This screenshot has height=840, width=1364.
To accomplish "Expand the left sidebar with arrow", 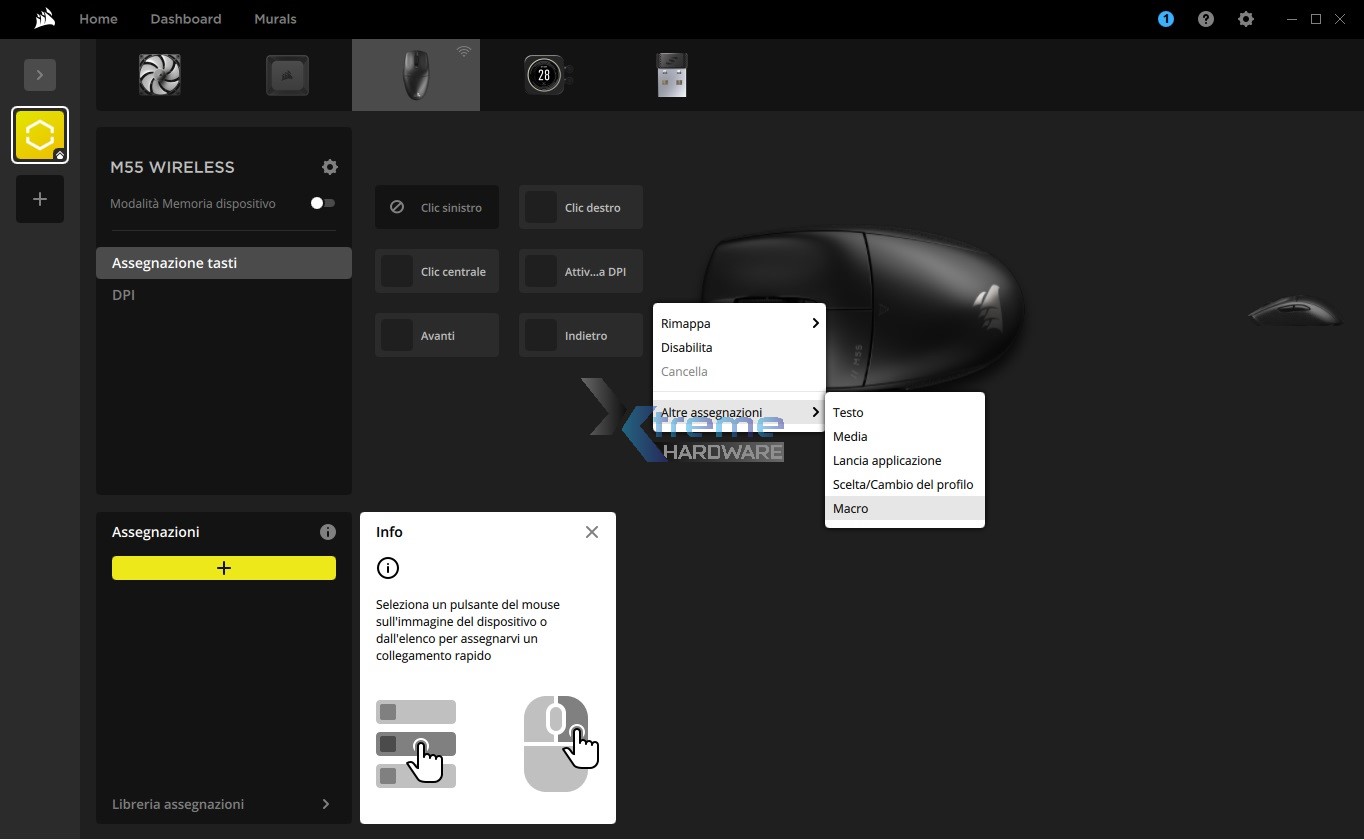I will pos(40,75).
